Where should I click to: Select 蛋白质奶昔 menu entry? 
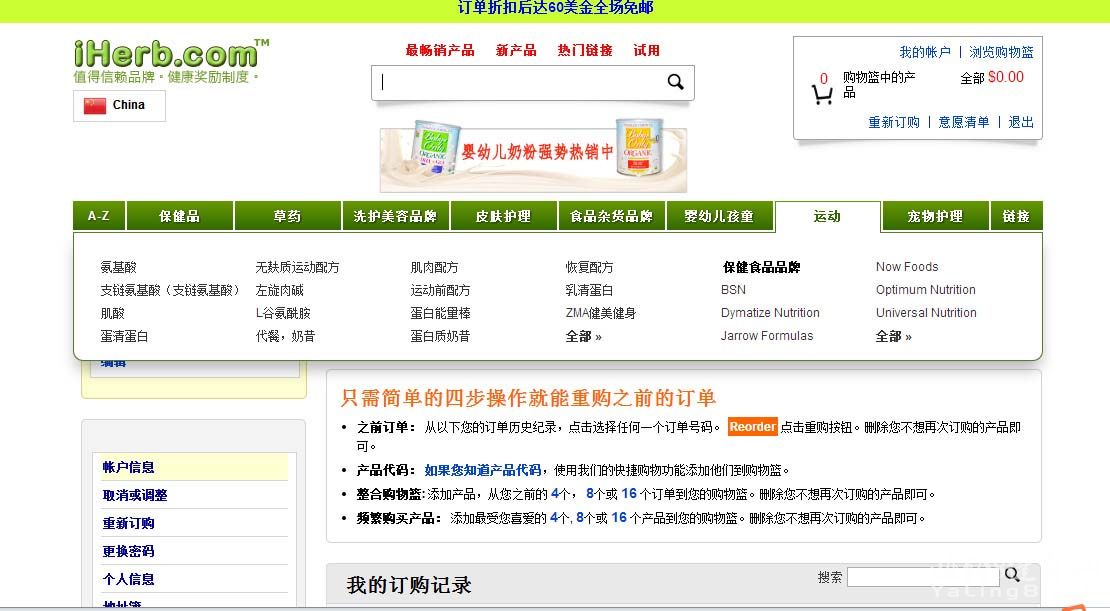440,336
